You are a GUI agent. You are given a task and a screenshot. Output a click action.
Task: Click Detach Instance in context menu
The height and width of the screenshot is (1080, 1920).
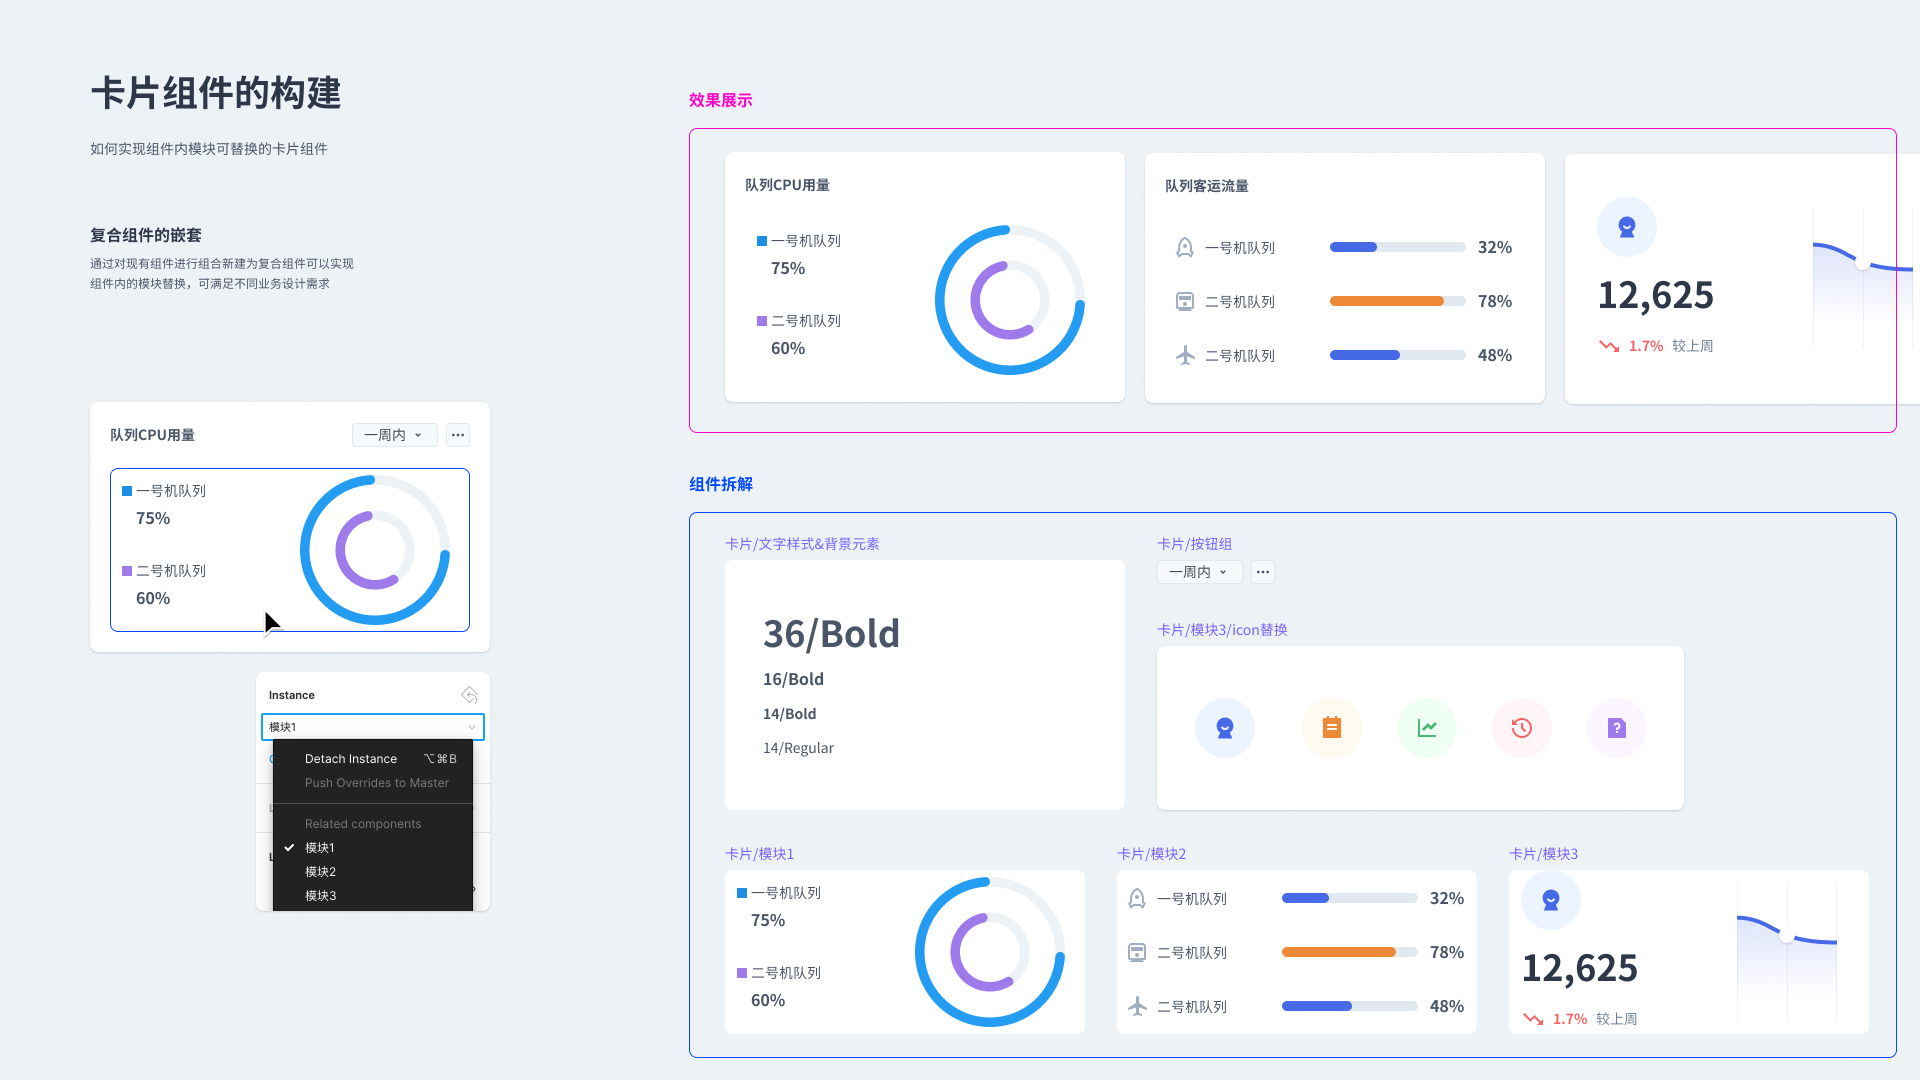coord(348,758)
